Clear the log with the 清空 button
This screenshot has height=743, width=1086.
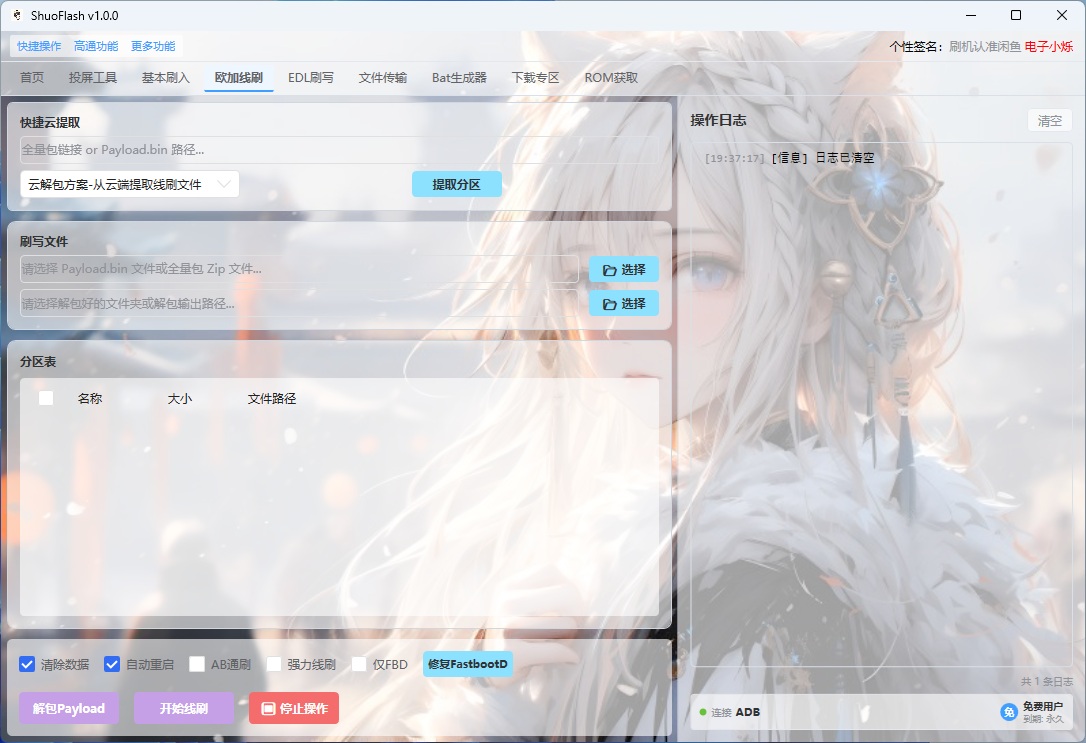click(x=1049, y=120)
